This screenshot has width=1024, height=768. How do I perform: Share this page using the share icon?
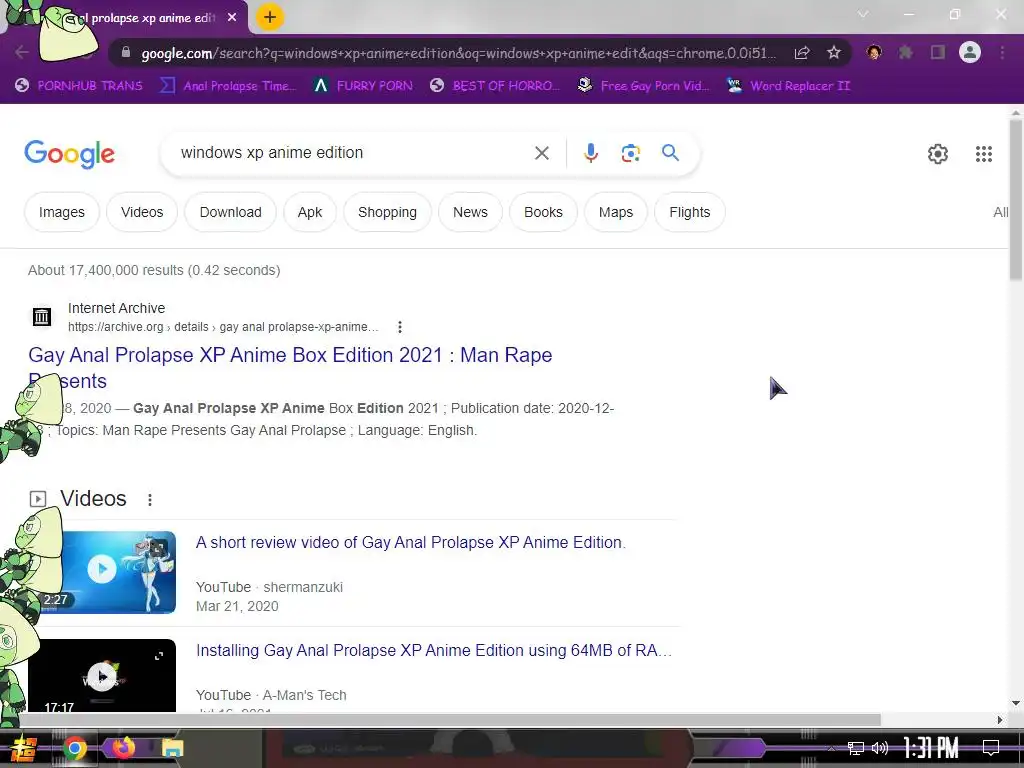(802, 53)
